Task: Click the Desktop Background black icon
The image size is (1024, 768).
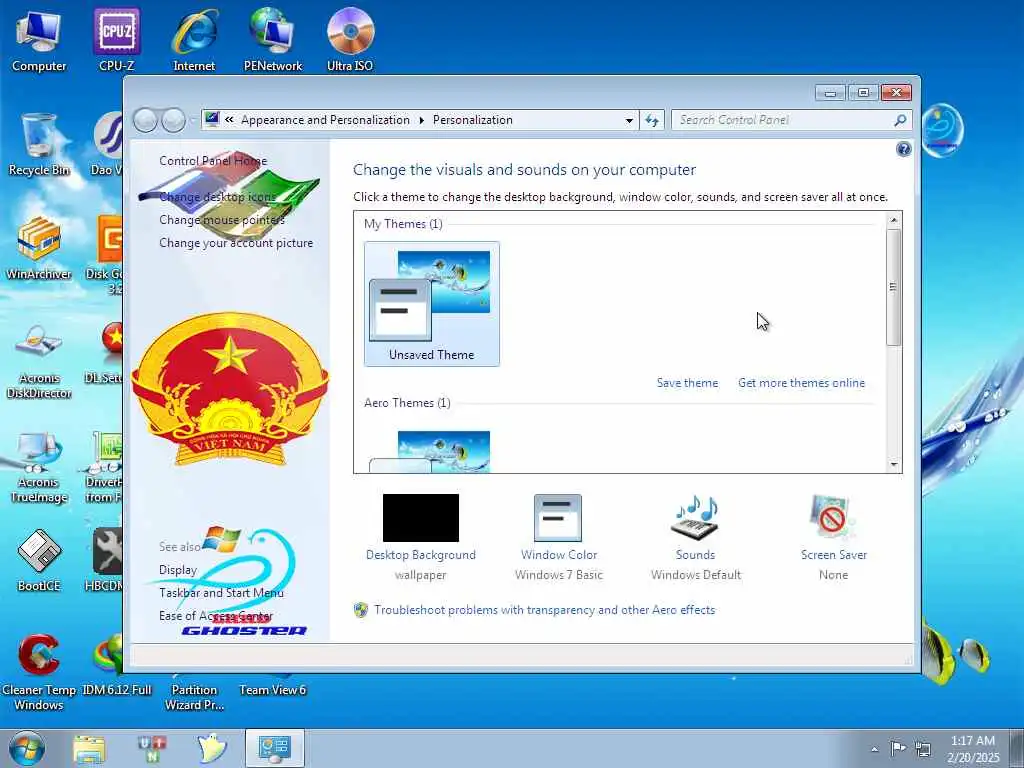Action: [x=421, y=518]
